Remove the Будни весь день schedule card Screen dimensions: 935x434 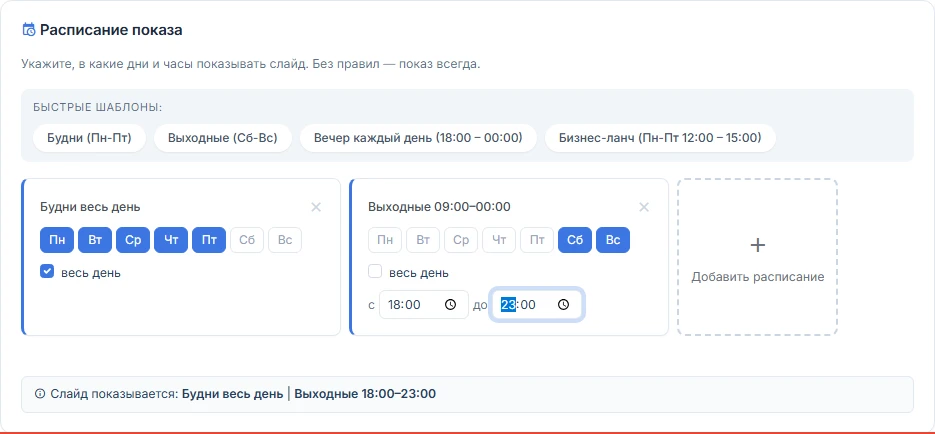(x=316, y=207)
